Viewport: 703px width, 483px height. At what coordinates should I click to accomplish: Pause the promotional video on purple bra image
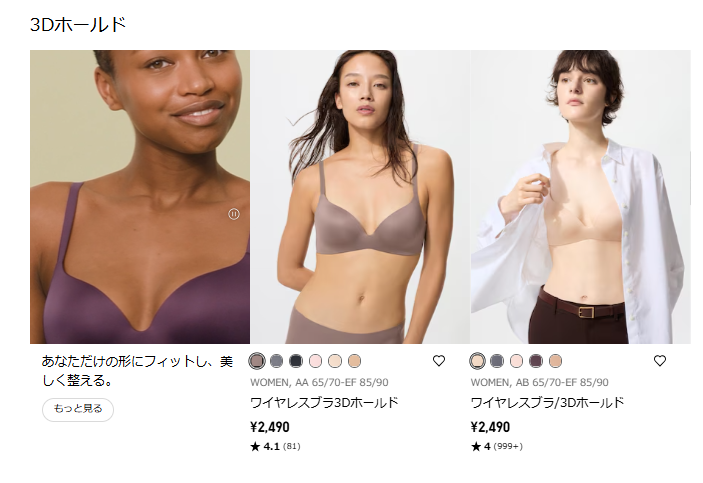[x=234, y=214]
